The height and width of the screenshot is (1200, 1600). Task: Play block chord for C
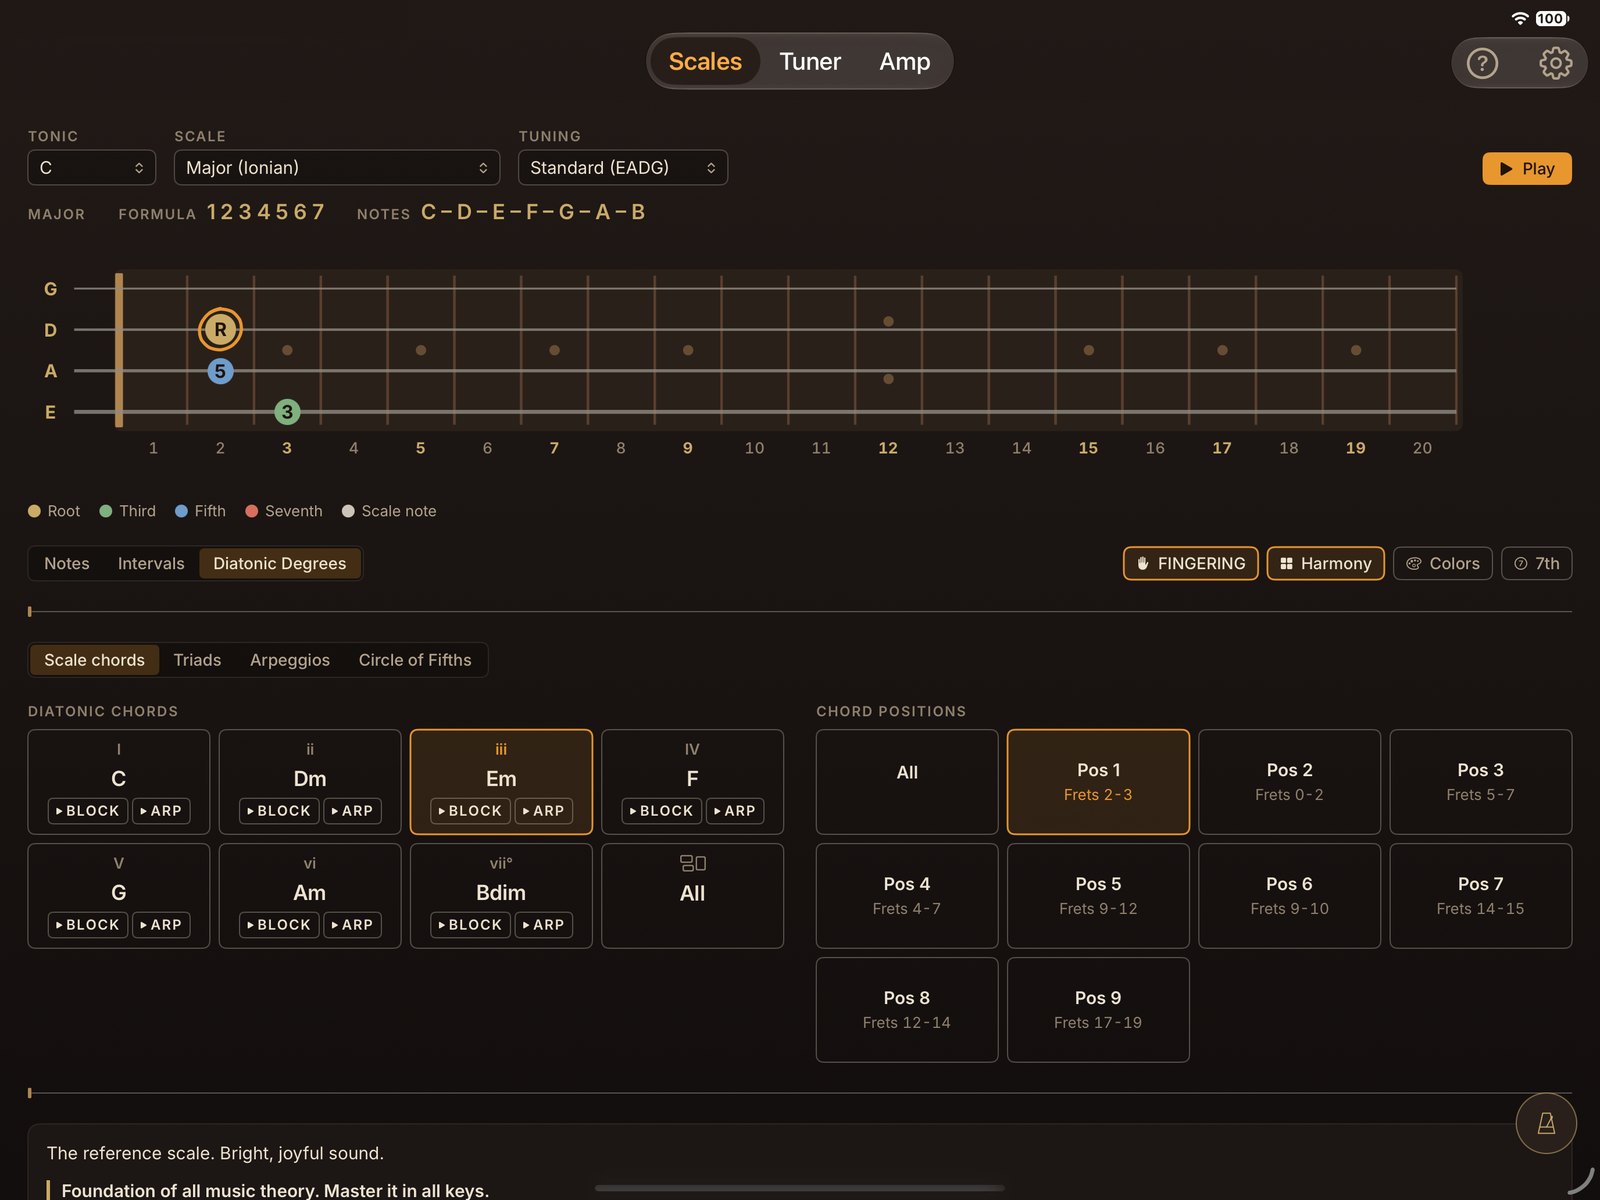[x=88, y=811]
